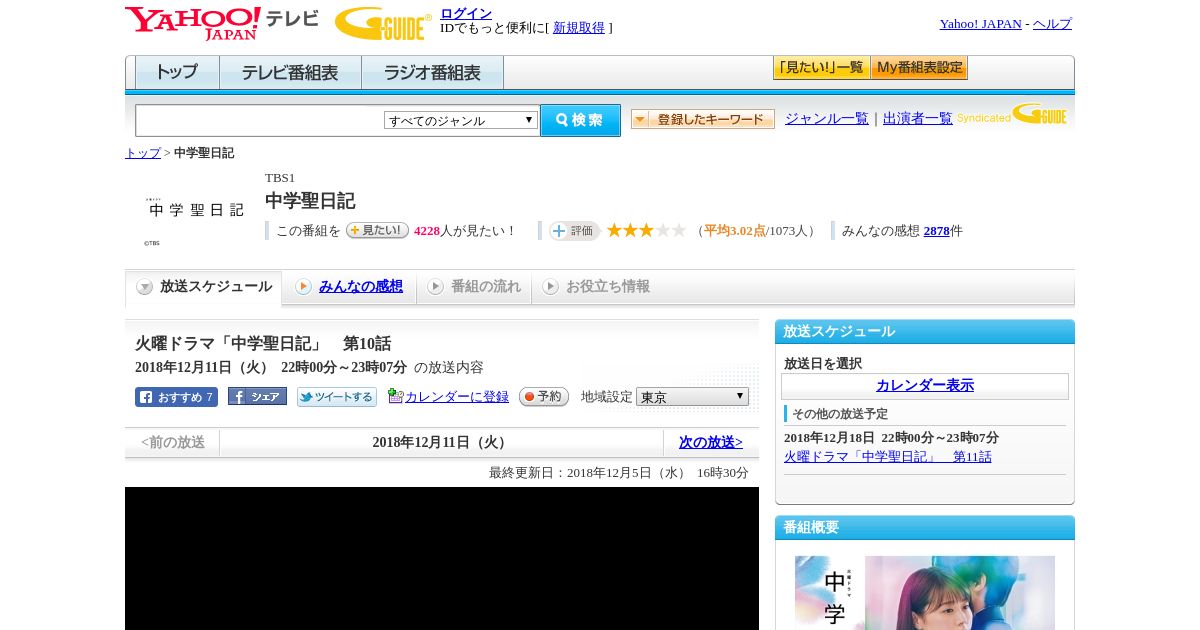Image resolution: width=1200 pixels, height=630 pixels.
Task: Click the 「見たい!」一覧 button
Action: [821, 68]
